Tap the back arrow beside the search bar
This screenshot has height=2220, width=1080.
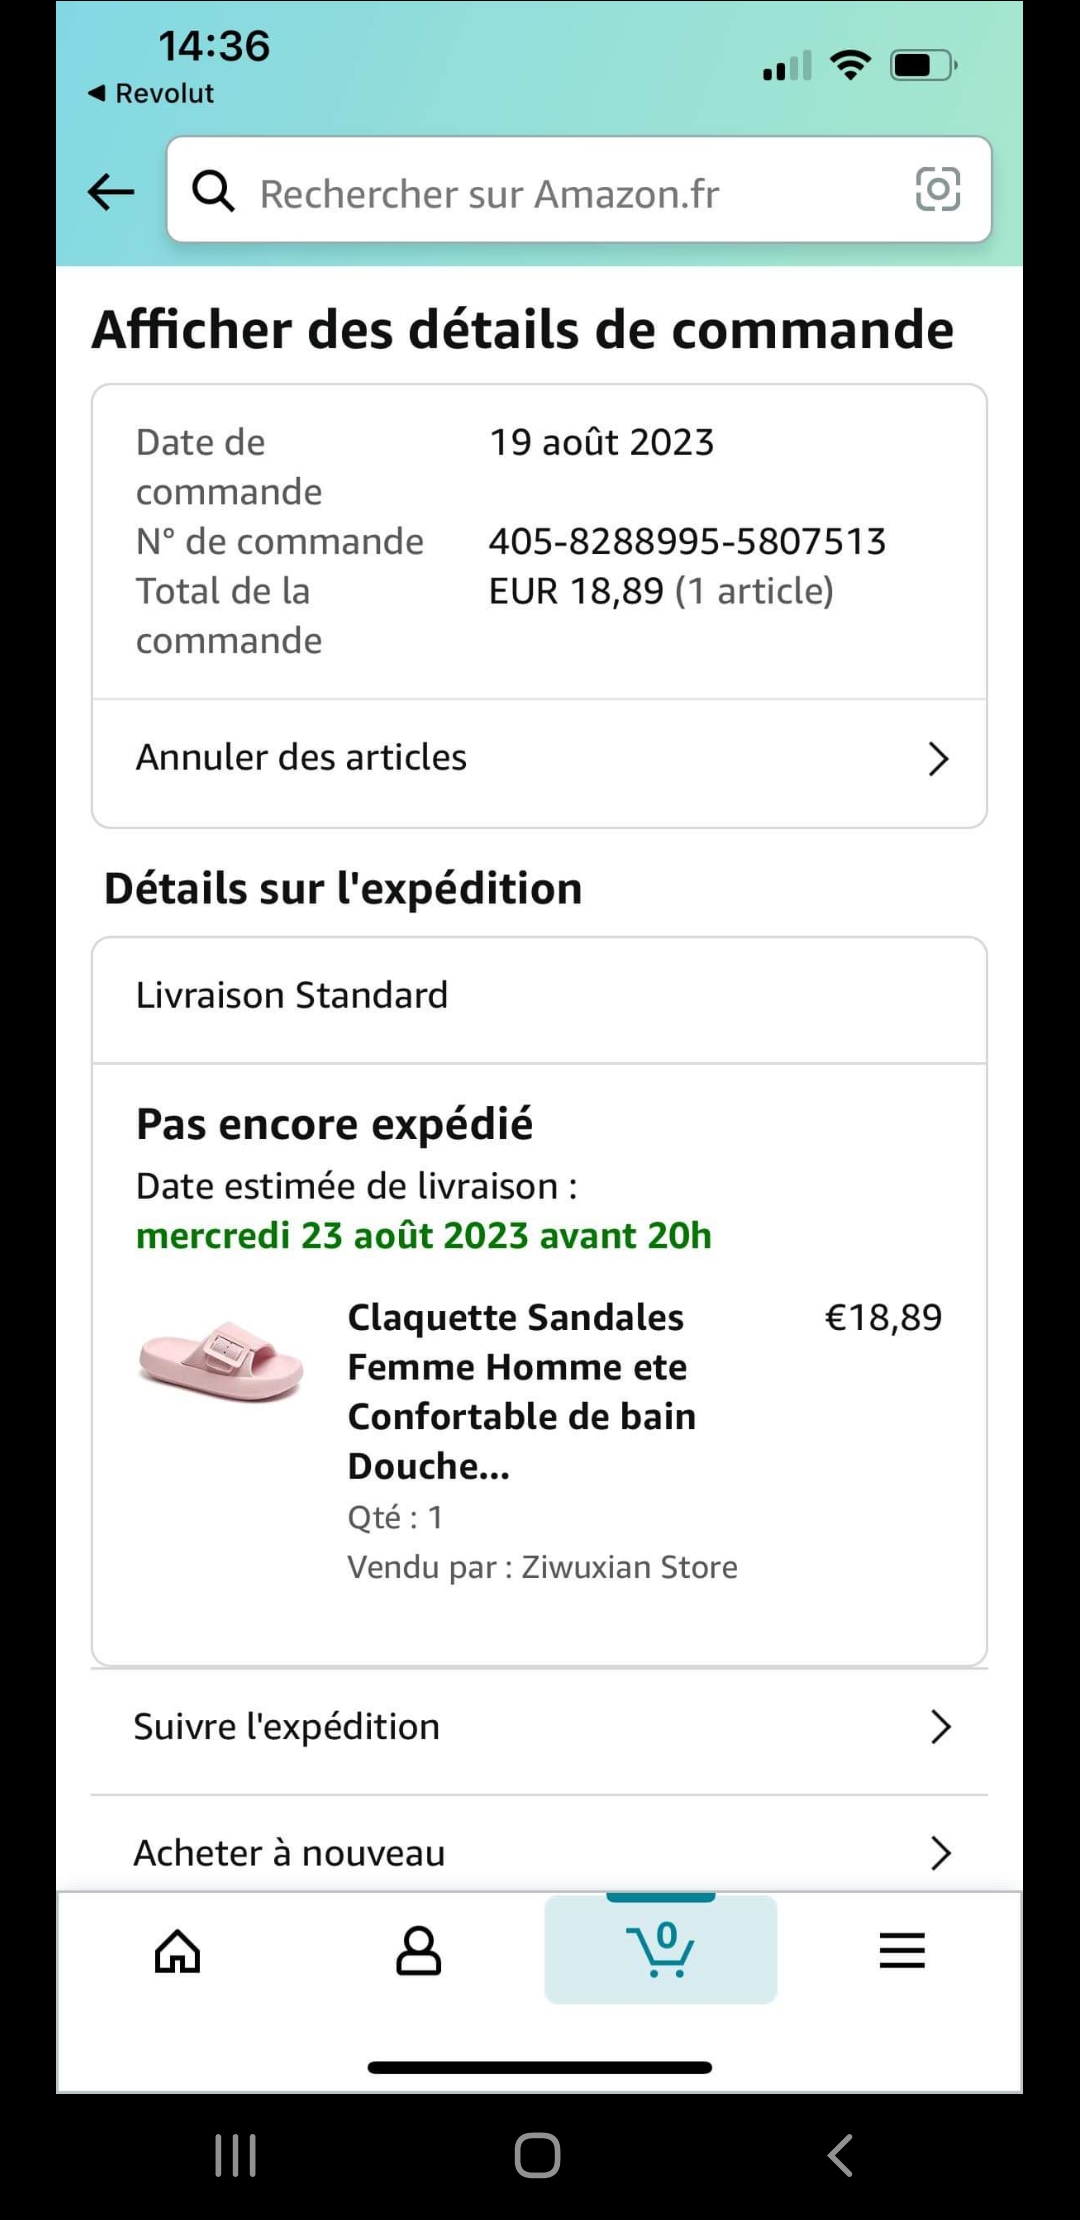(111, 191)
